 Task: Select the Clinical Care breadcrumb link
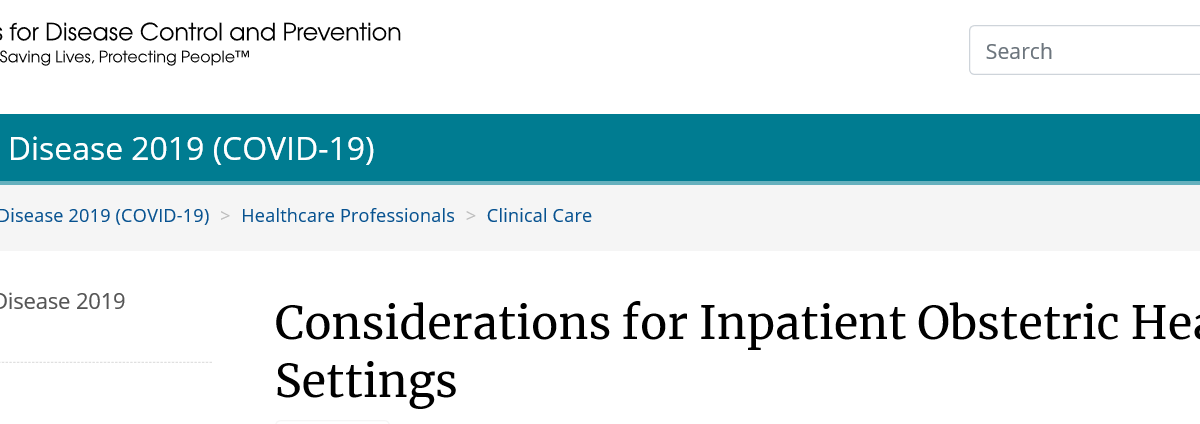point(539,215)
